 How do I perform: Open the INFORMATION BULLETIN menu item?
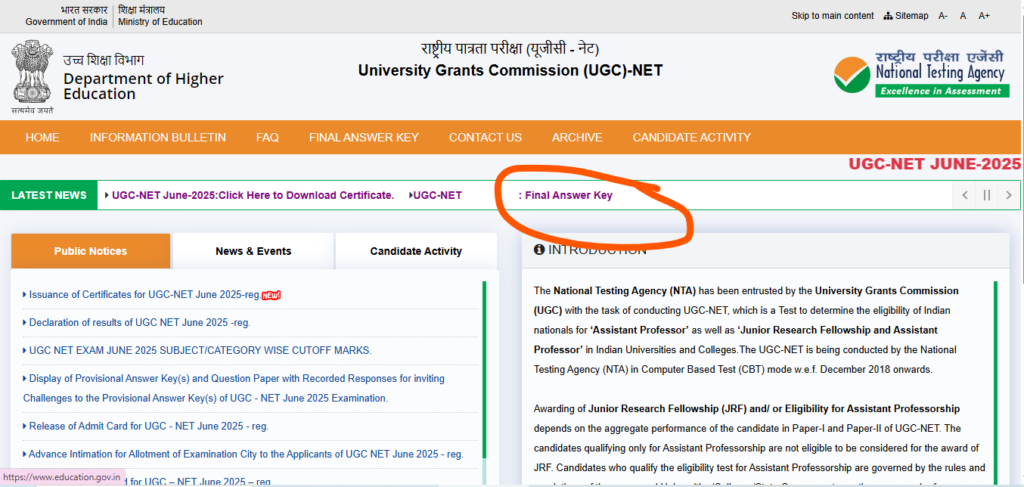coord(157,137)
